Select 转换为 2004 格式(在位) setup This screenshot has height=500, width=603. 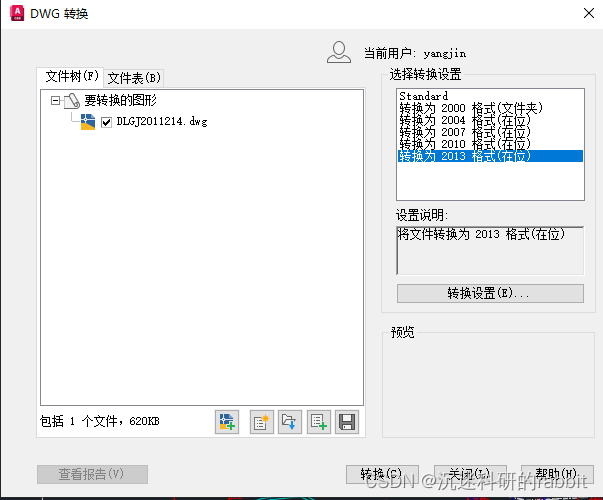pyautogui.click(x=490, y=120)
